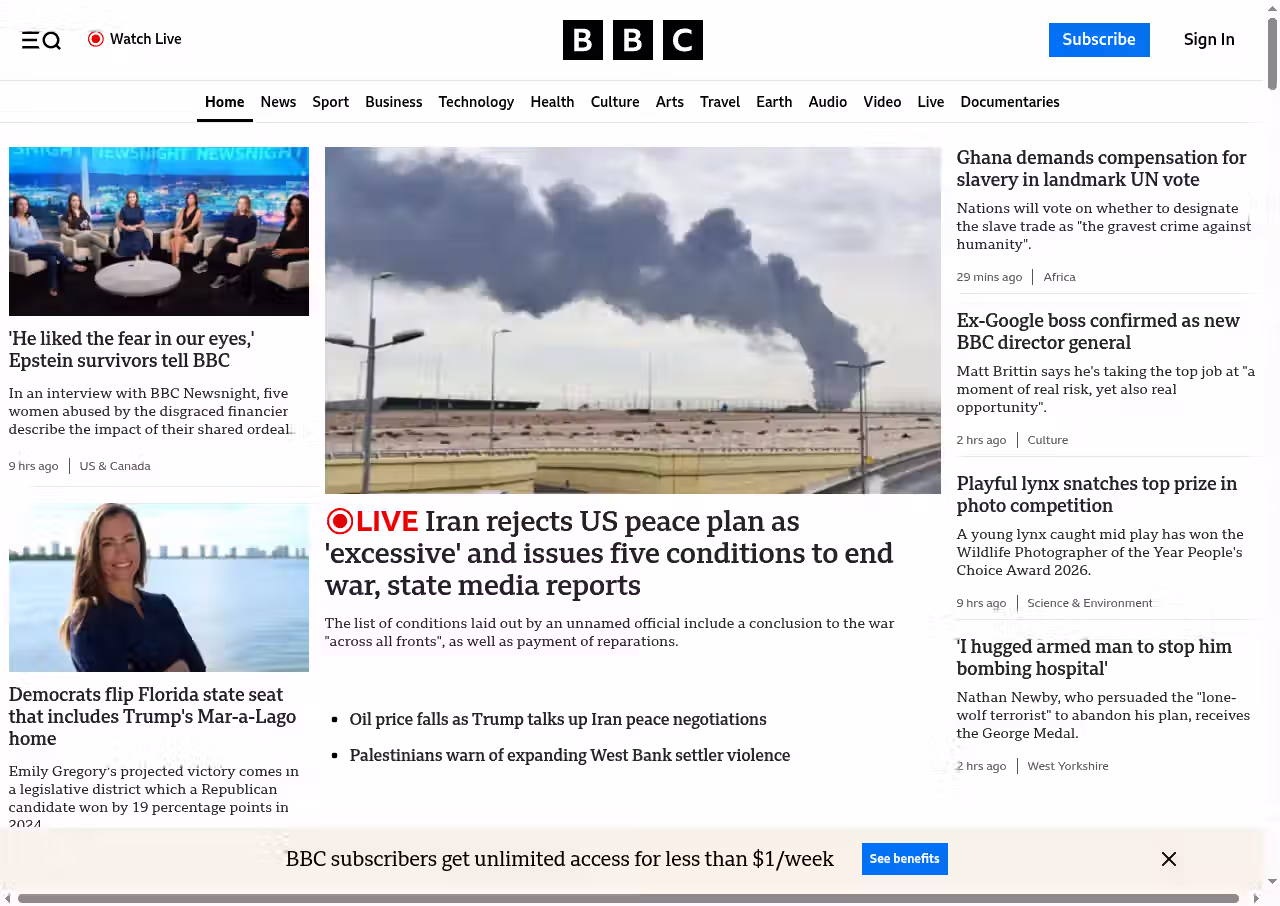Open the smoke plume Iran story image
1280x906 pixels.
[x=632, y=320]
